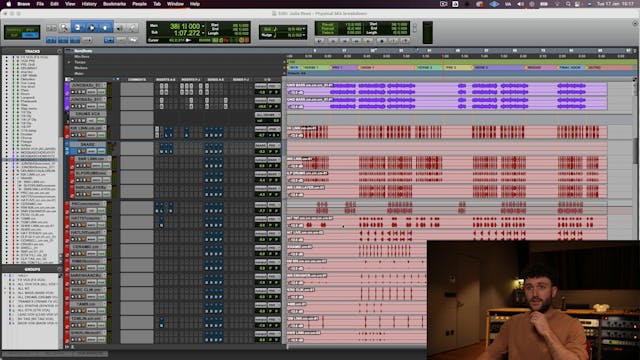Click the Bars|Beats ruler label

(x=83, y=51)
